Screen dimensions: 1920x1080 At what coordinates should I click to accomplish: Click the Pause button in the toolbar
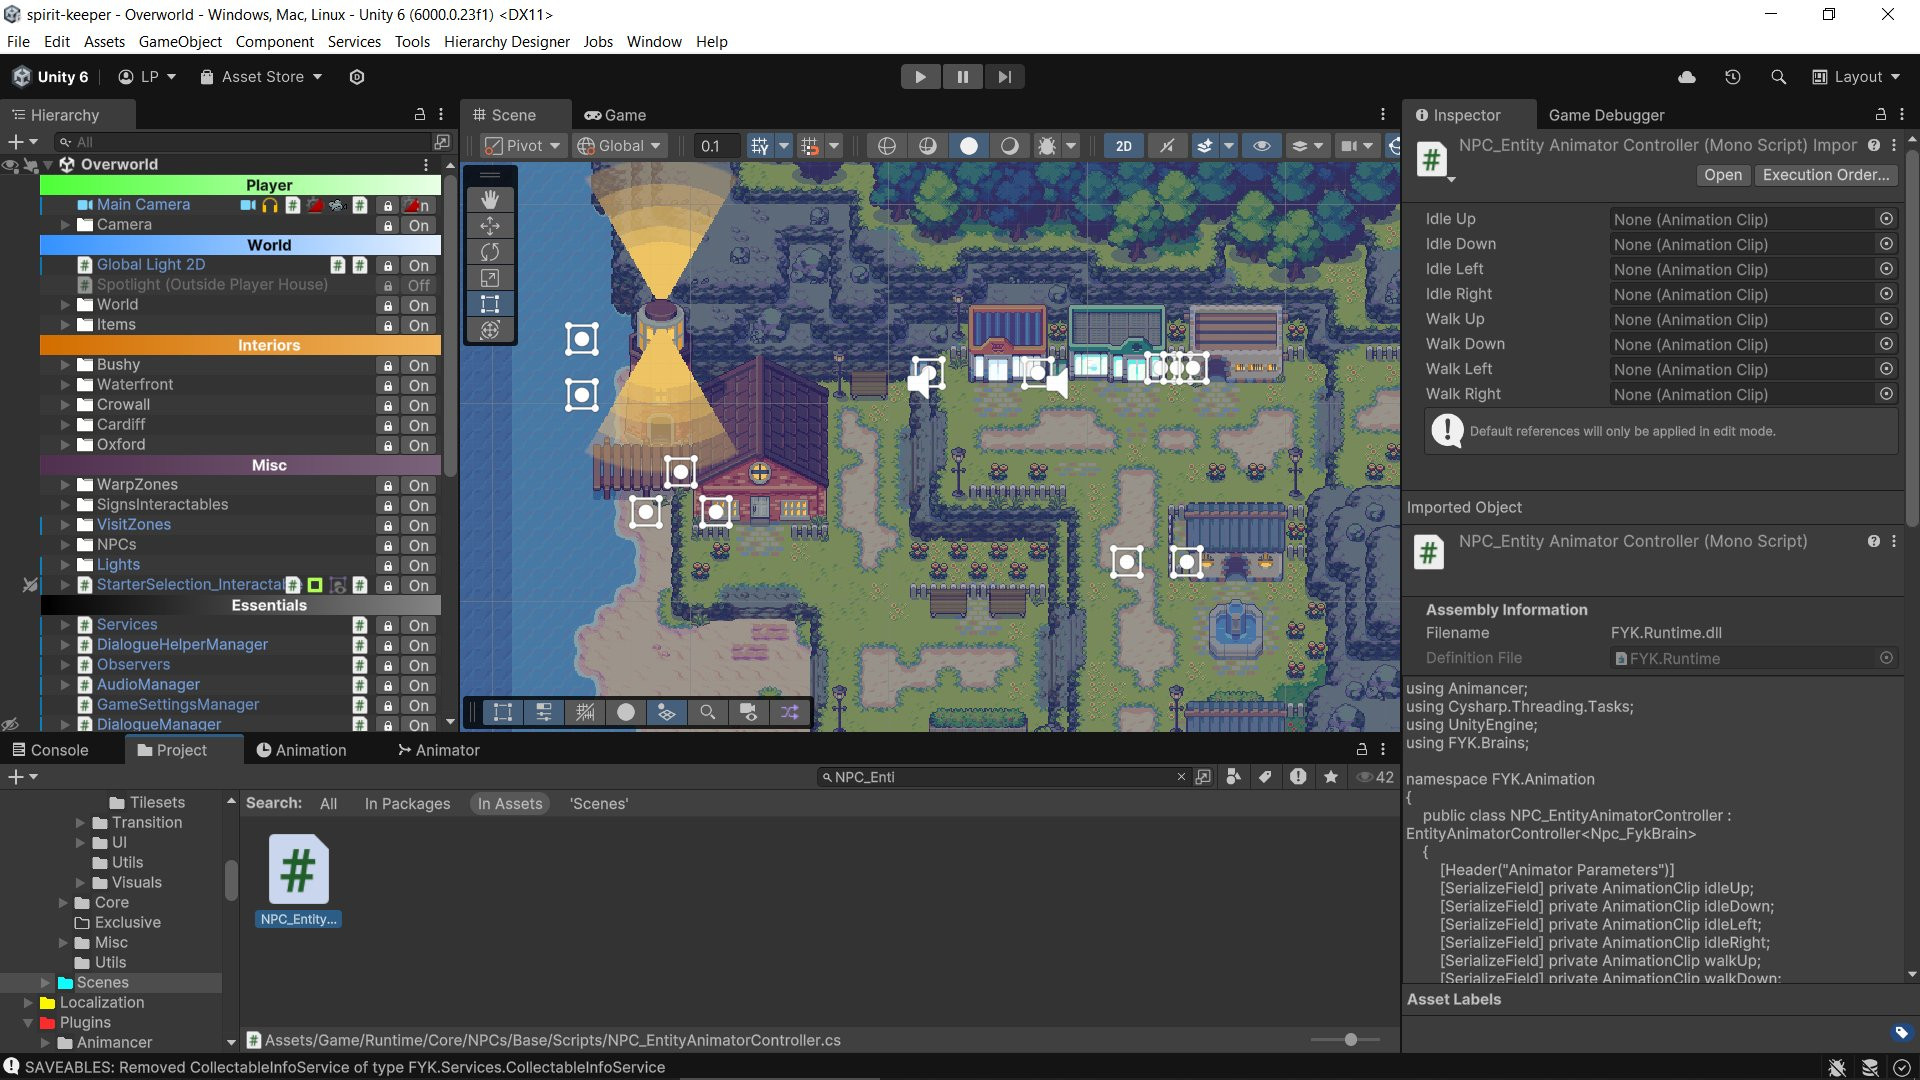(x=962, y=77)
